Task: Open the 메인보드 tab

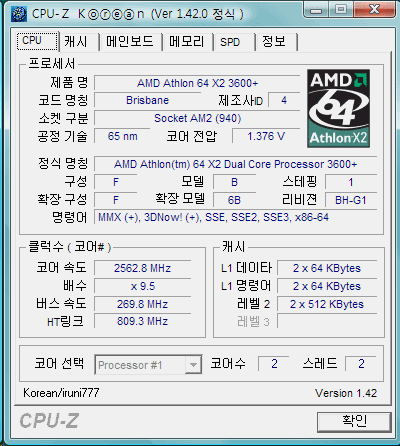Action: (x=130, y=42)
